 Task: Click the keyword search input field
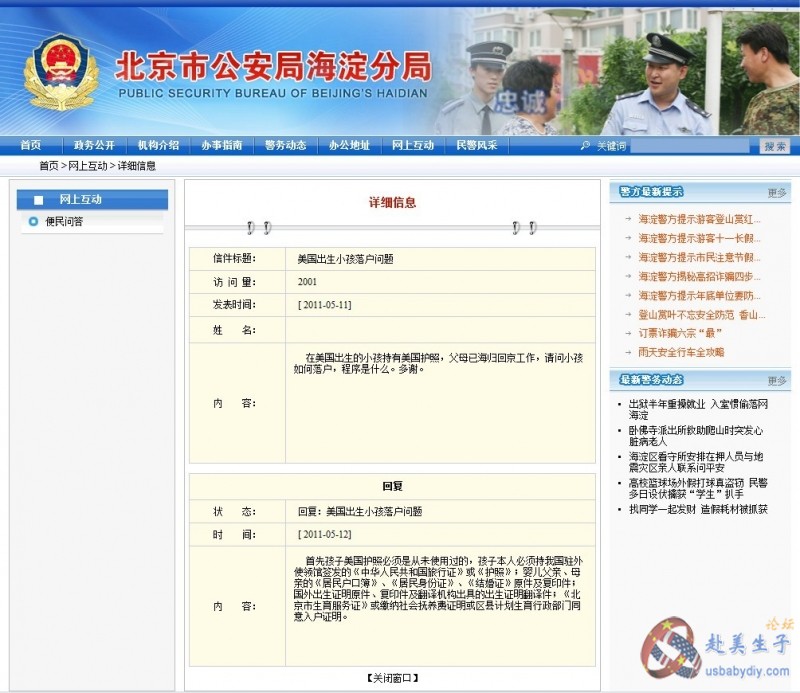tap(690, 146)
